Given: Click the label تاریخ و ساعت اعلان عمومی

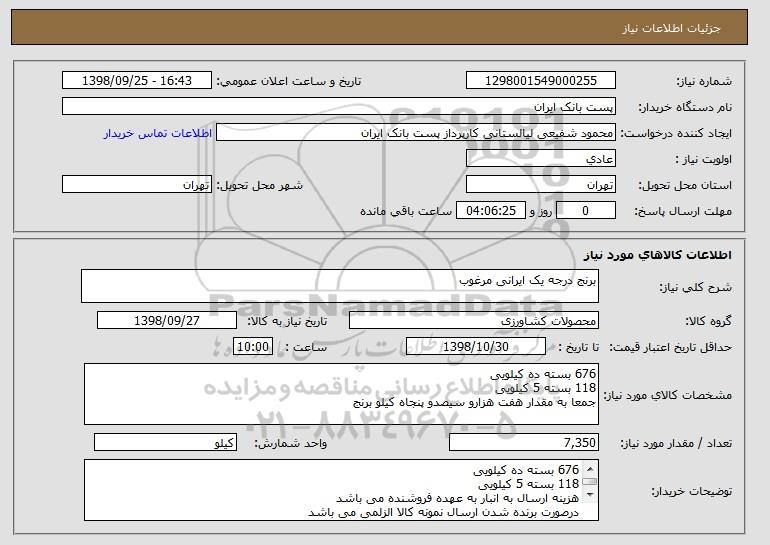Looking at the screenshot, I should (x=289, y=81).
